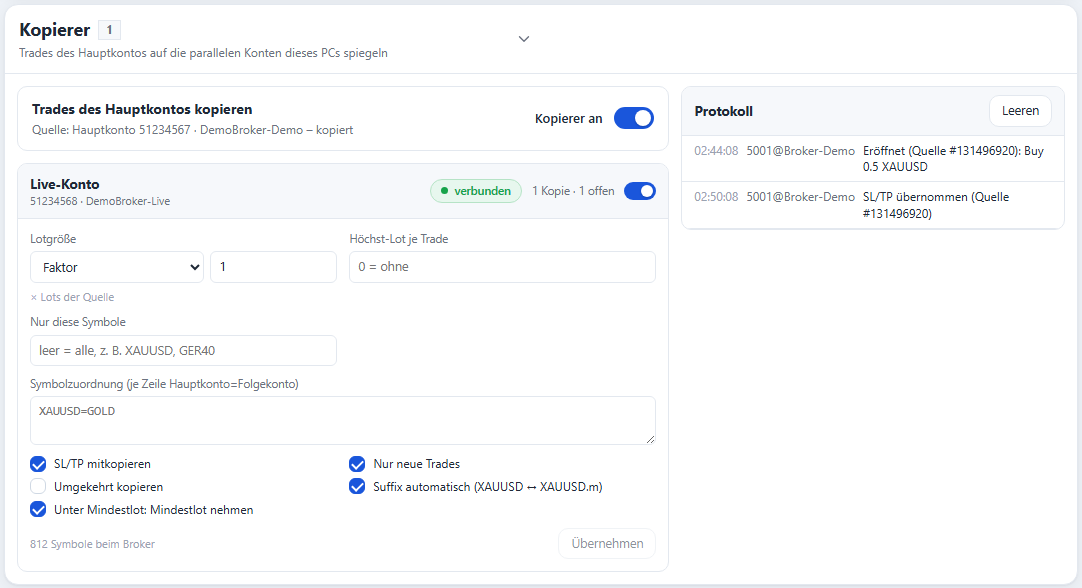
Task: Uncheck "Unter Mindestlot: Mindestlot nehmen"
Action: (38, 510)
